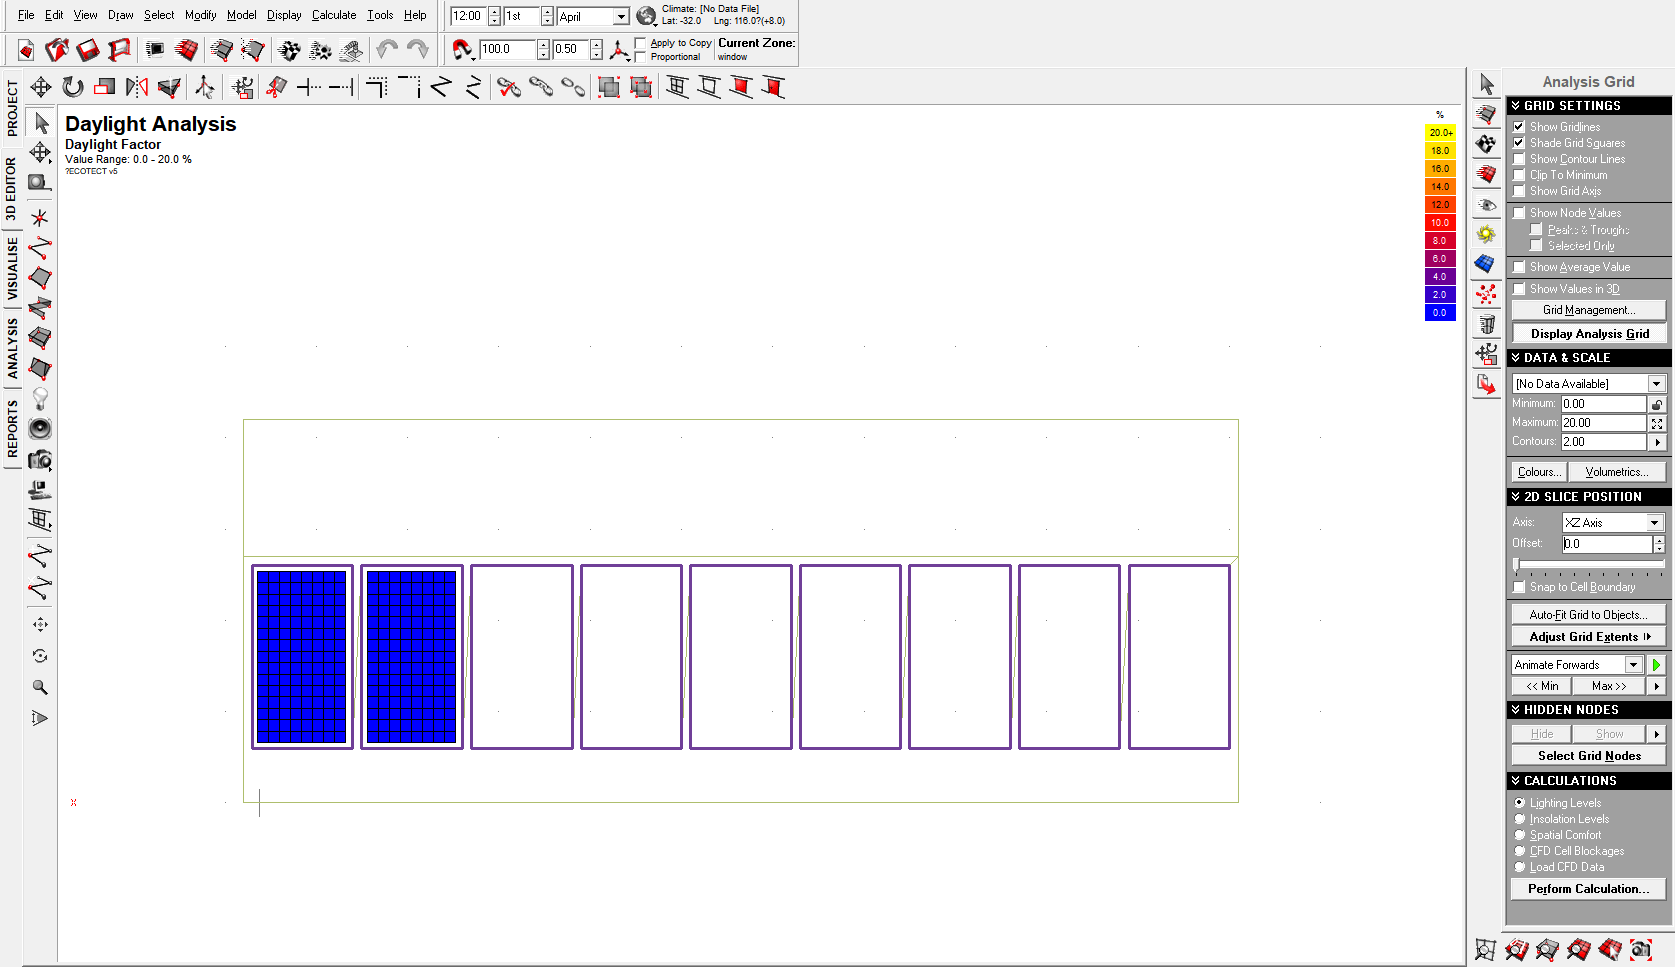
Task: Click the rotate tool in the modify toolbar
Action: pyautogui.click(x=72, y=88)
